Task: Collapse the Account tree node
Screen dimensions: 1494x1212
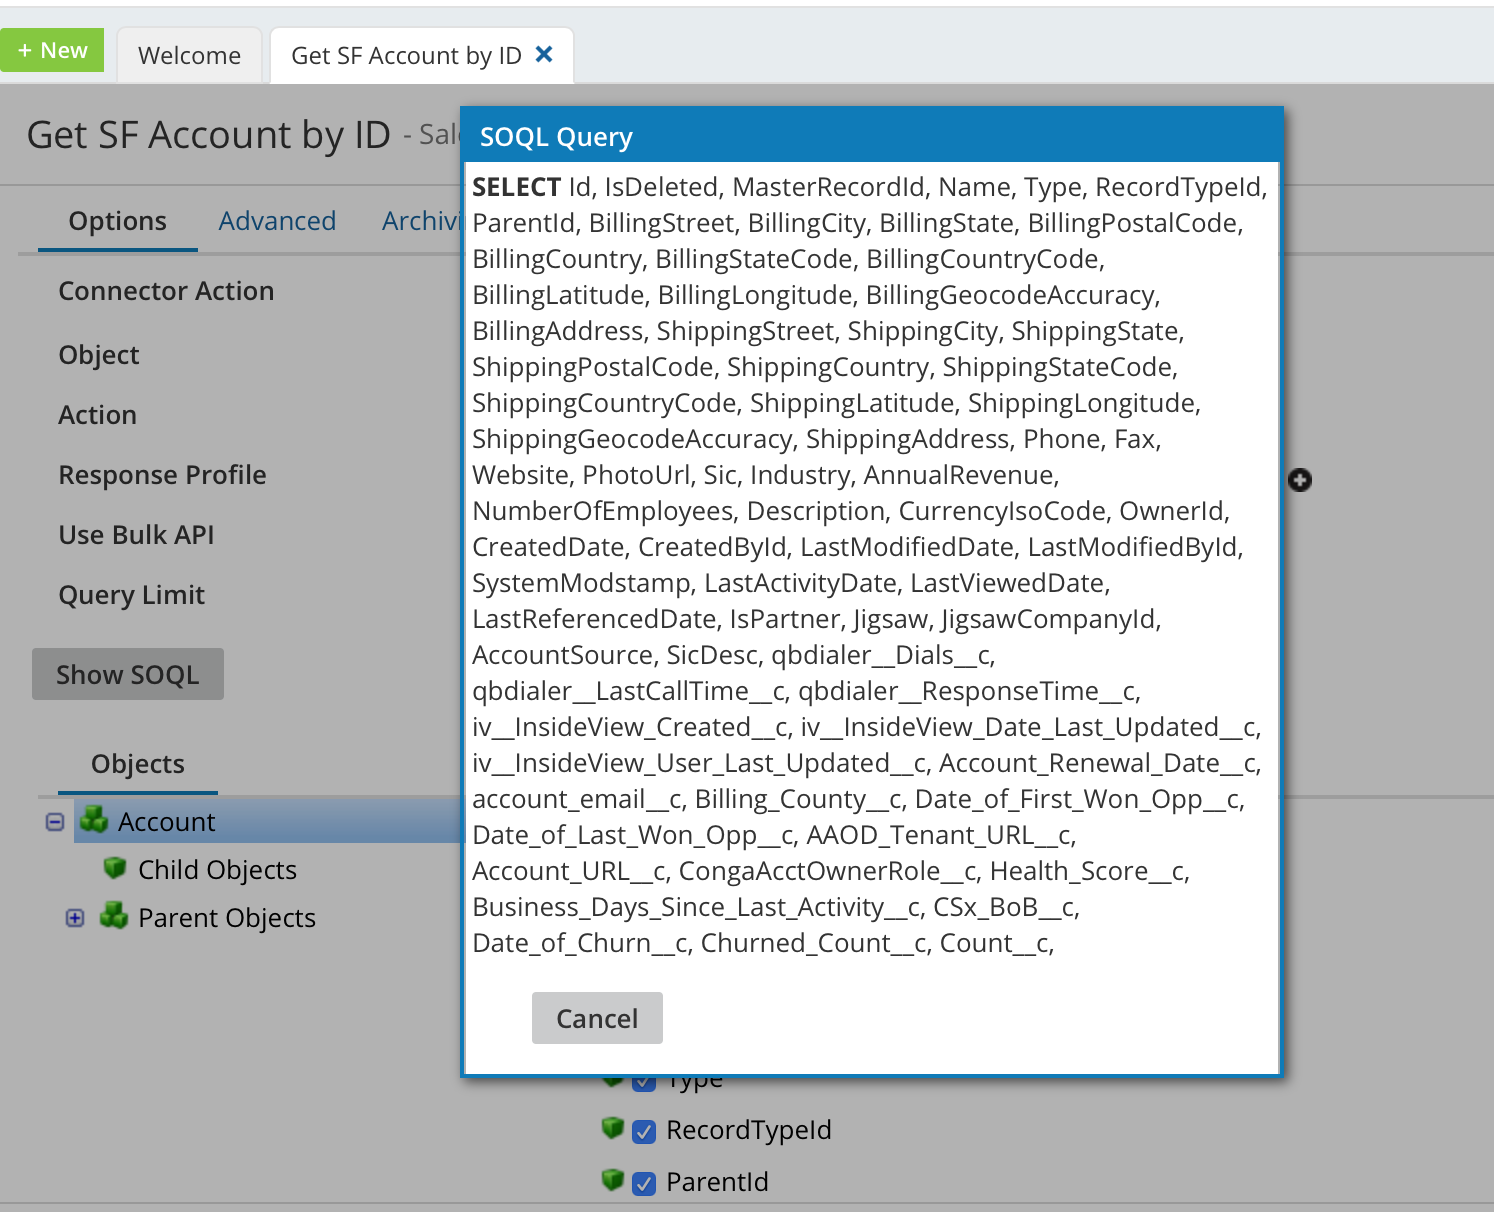Action: (55, 822)
